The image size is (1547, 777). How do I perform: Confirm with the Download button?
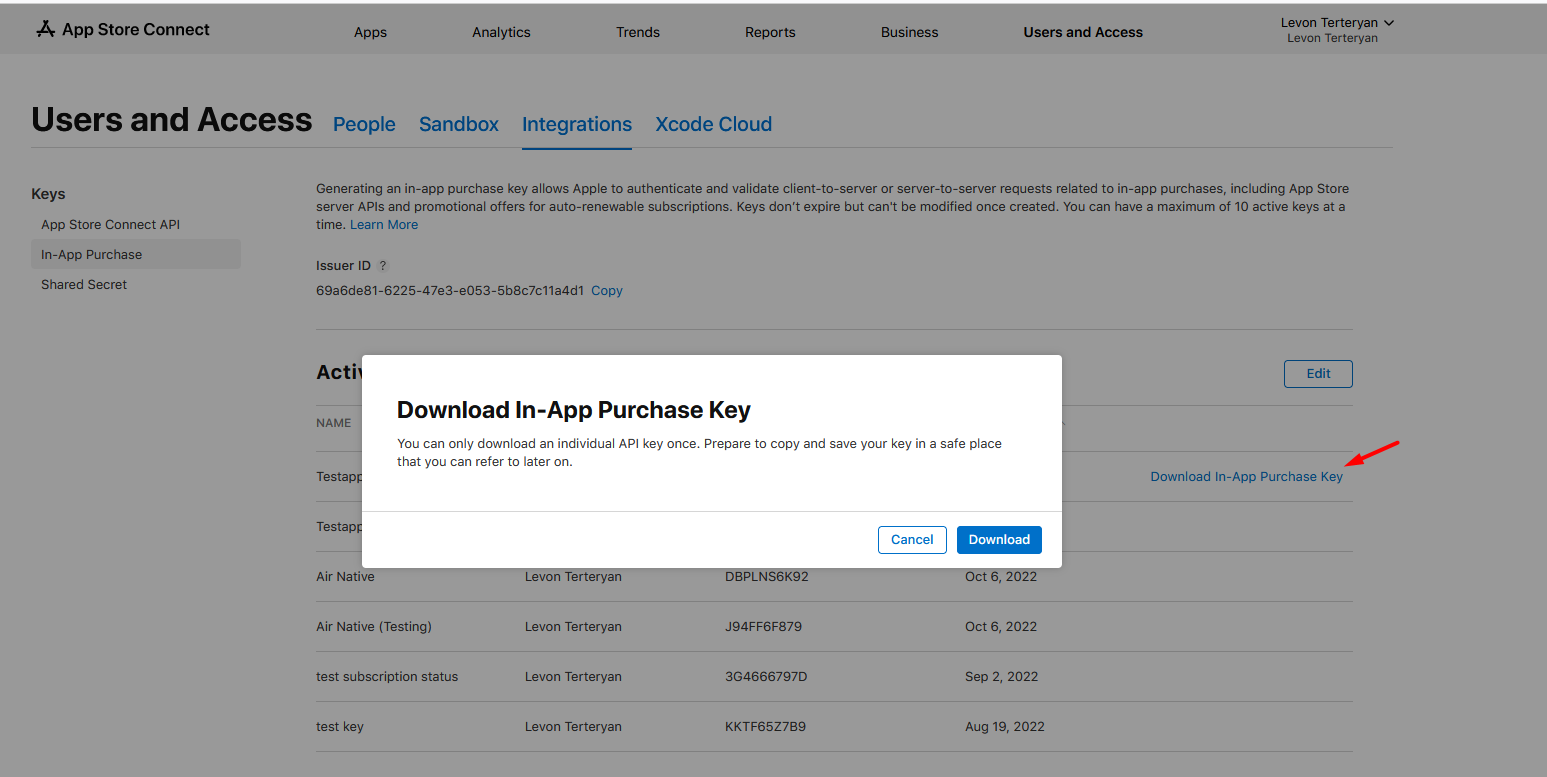point(999,540)
